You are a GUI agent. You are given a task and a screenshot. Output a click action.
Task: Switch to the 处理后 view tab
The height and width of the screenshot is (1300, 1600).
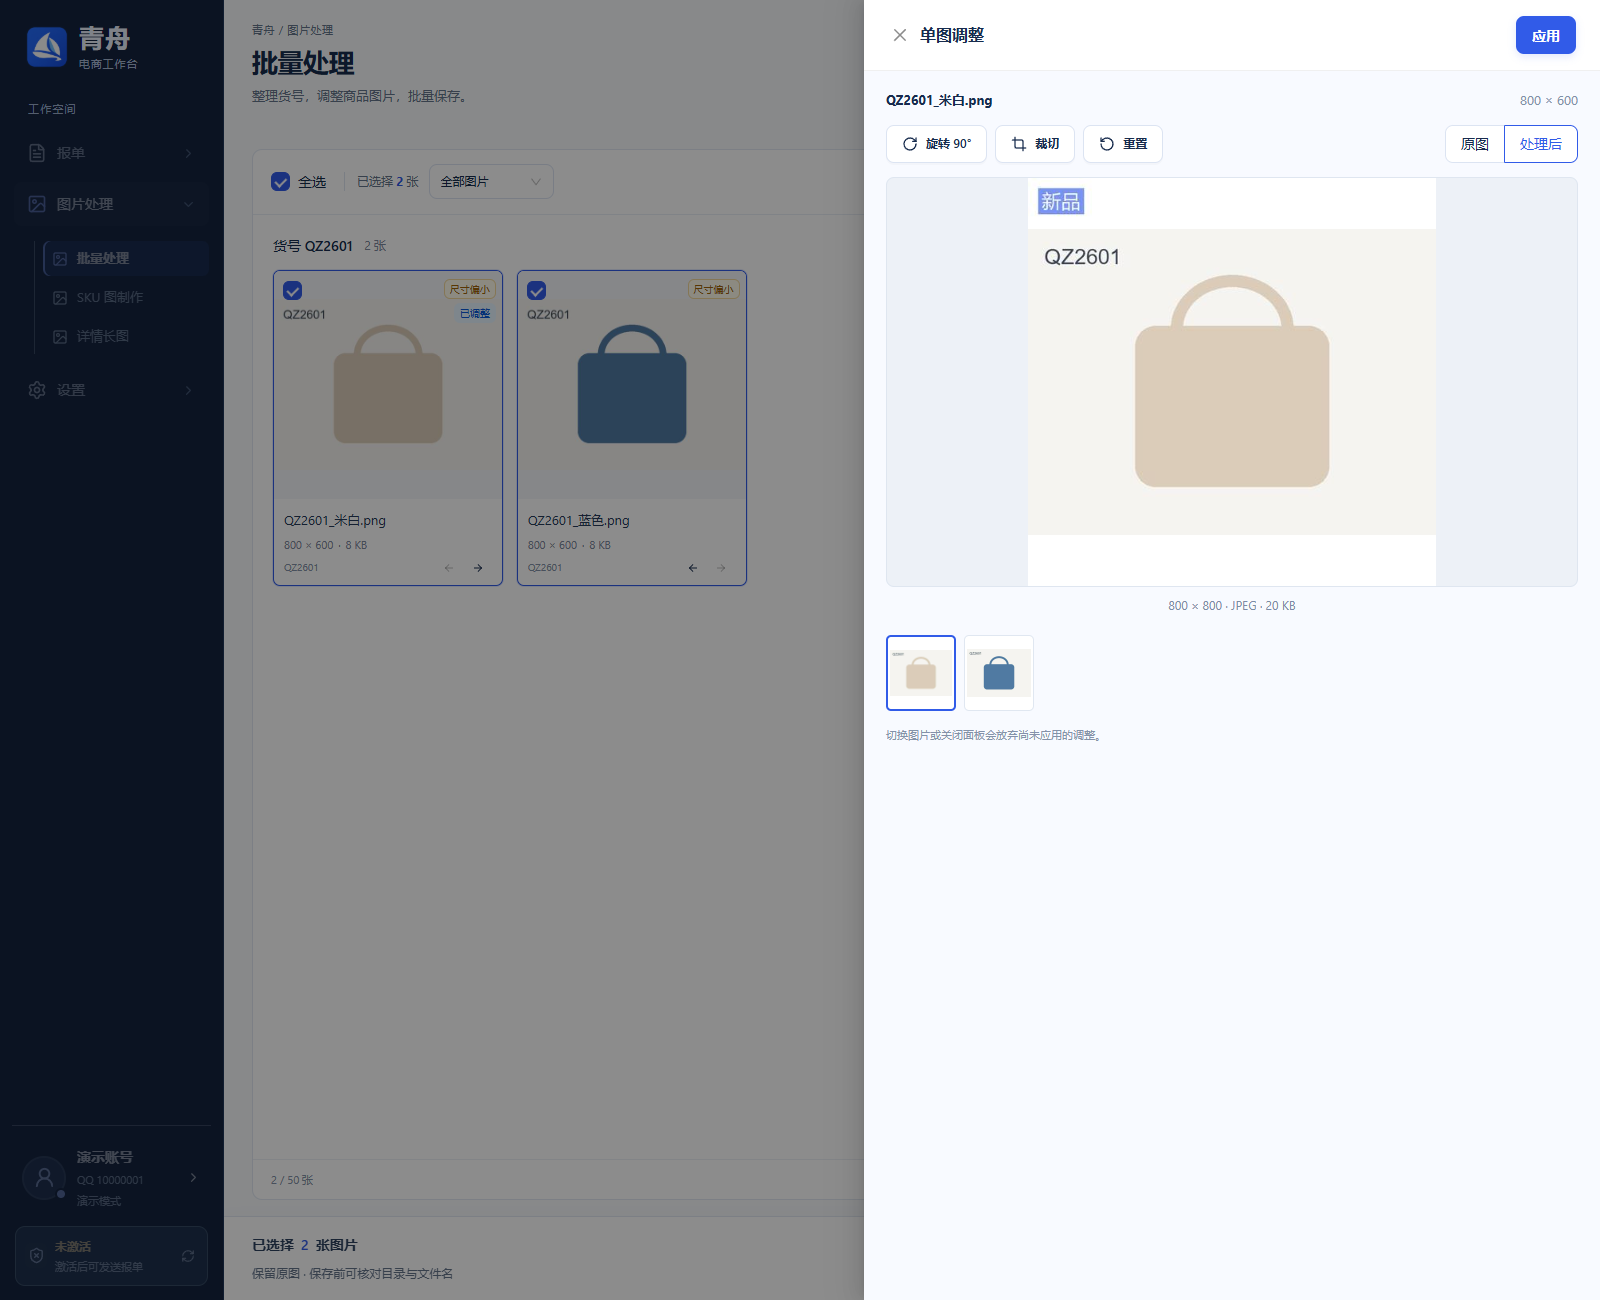point(1541,144)
